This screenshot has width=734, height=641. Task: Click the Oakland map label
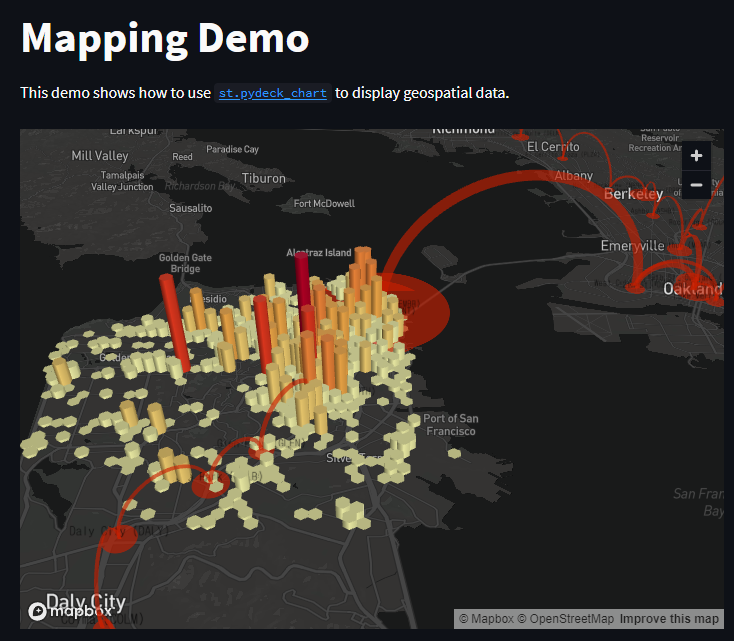tap(693, 289)
